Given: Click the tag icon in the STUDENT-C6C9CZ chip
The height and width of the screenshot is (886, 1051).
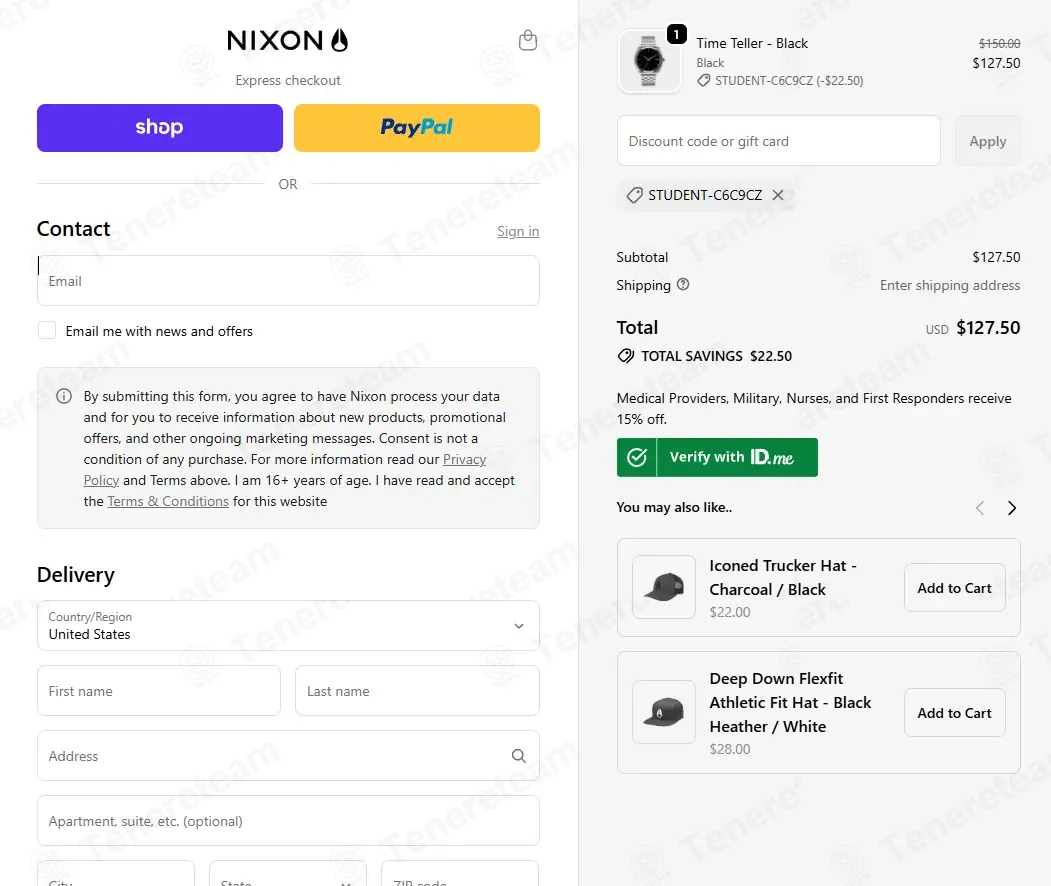Looking at the screenshot, I should click(634, 195).
